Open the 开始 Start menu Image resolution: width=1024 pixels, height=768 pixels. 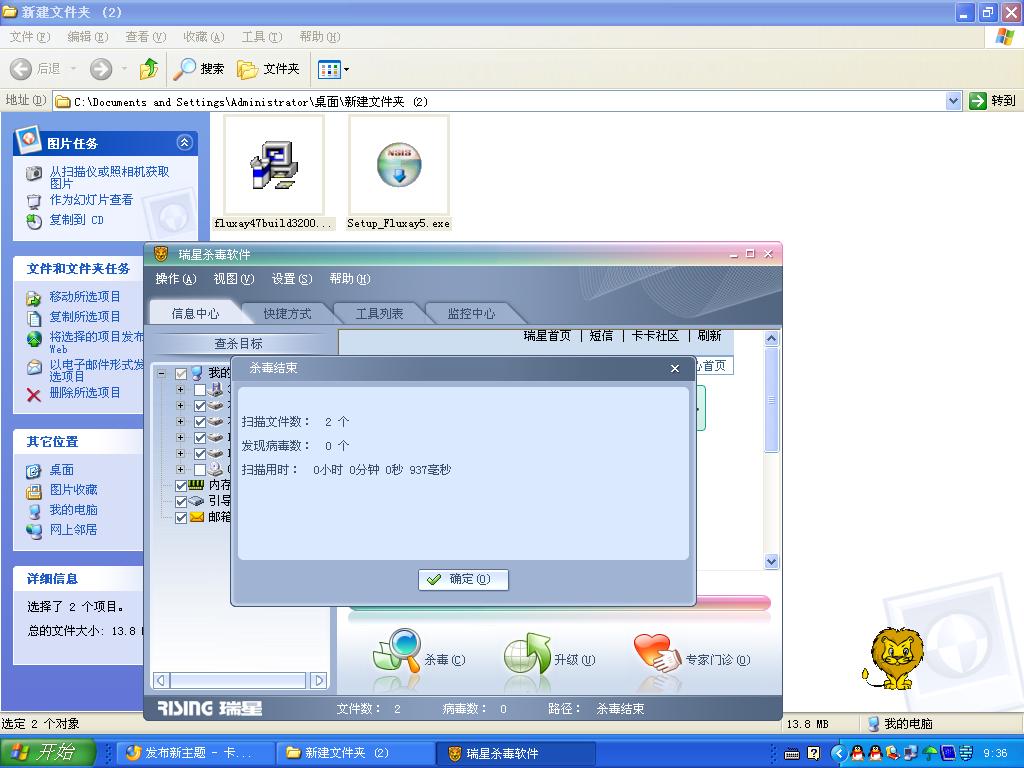pyautogui.click(x=48, y=752)
